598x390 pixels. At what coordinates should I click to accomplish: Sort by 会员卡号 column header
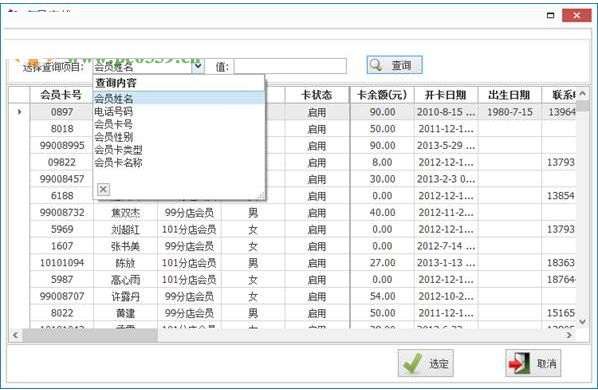[x=61, y=95]
